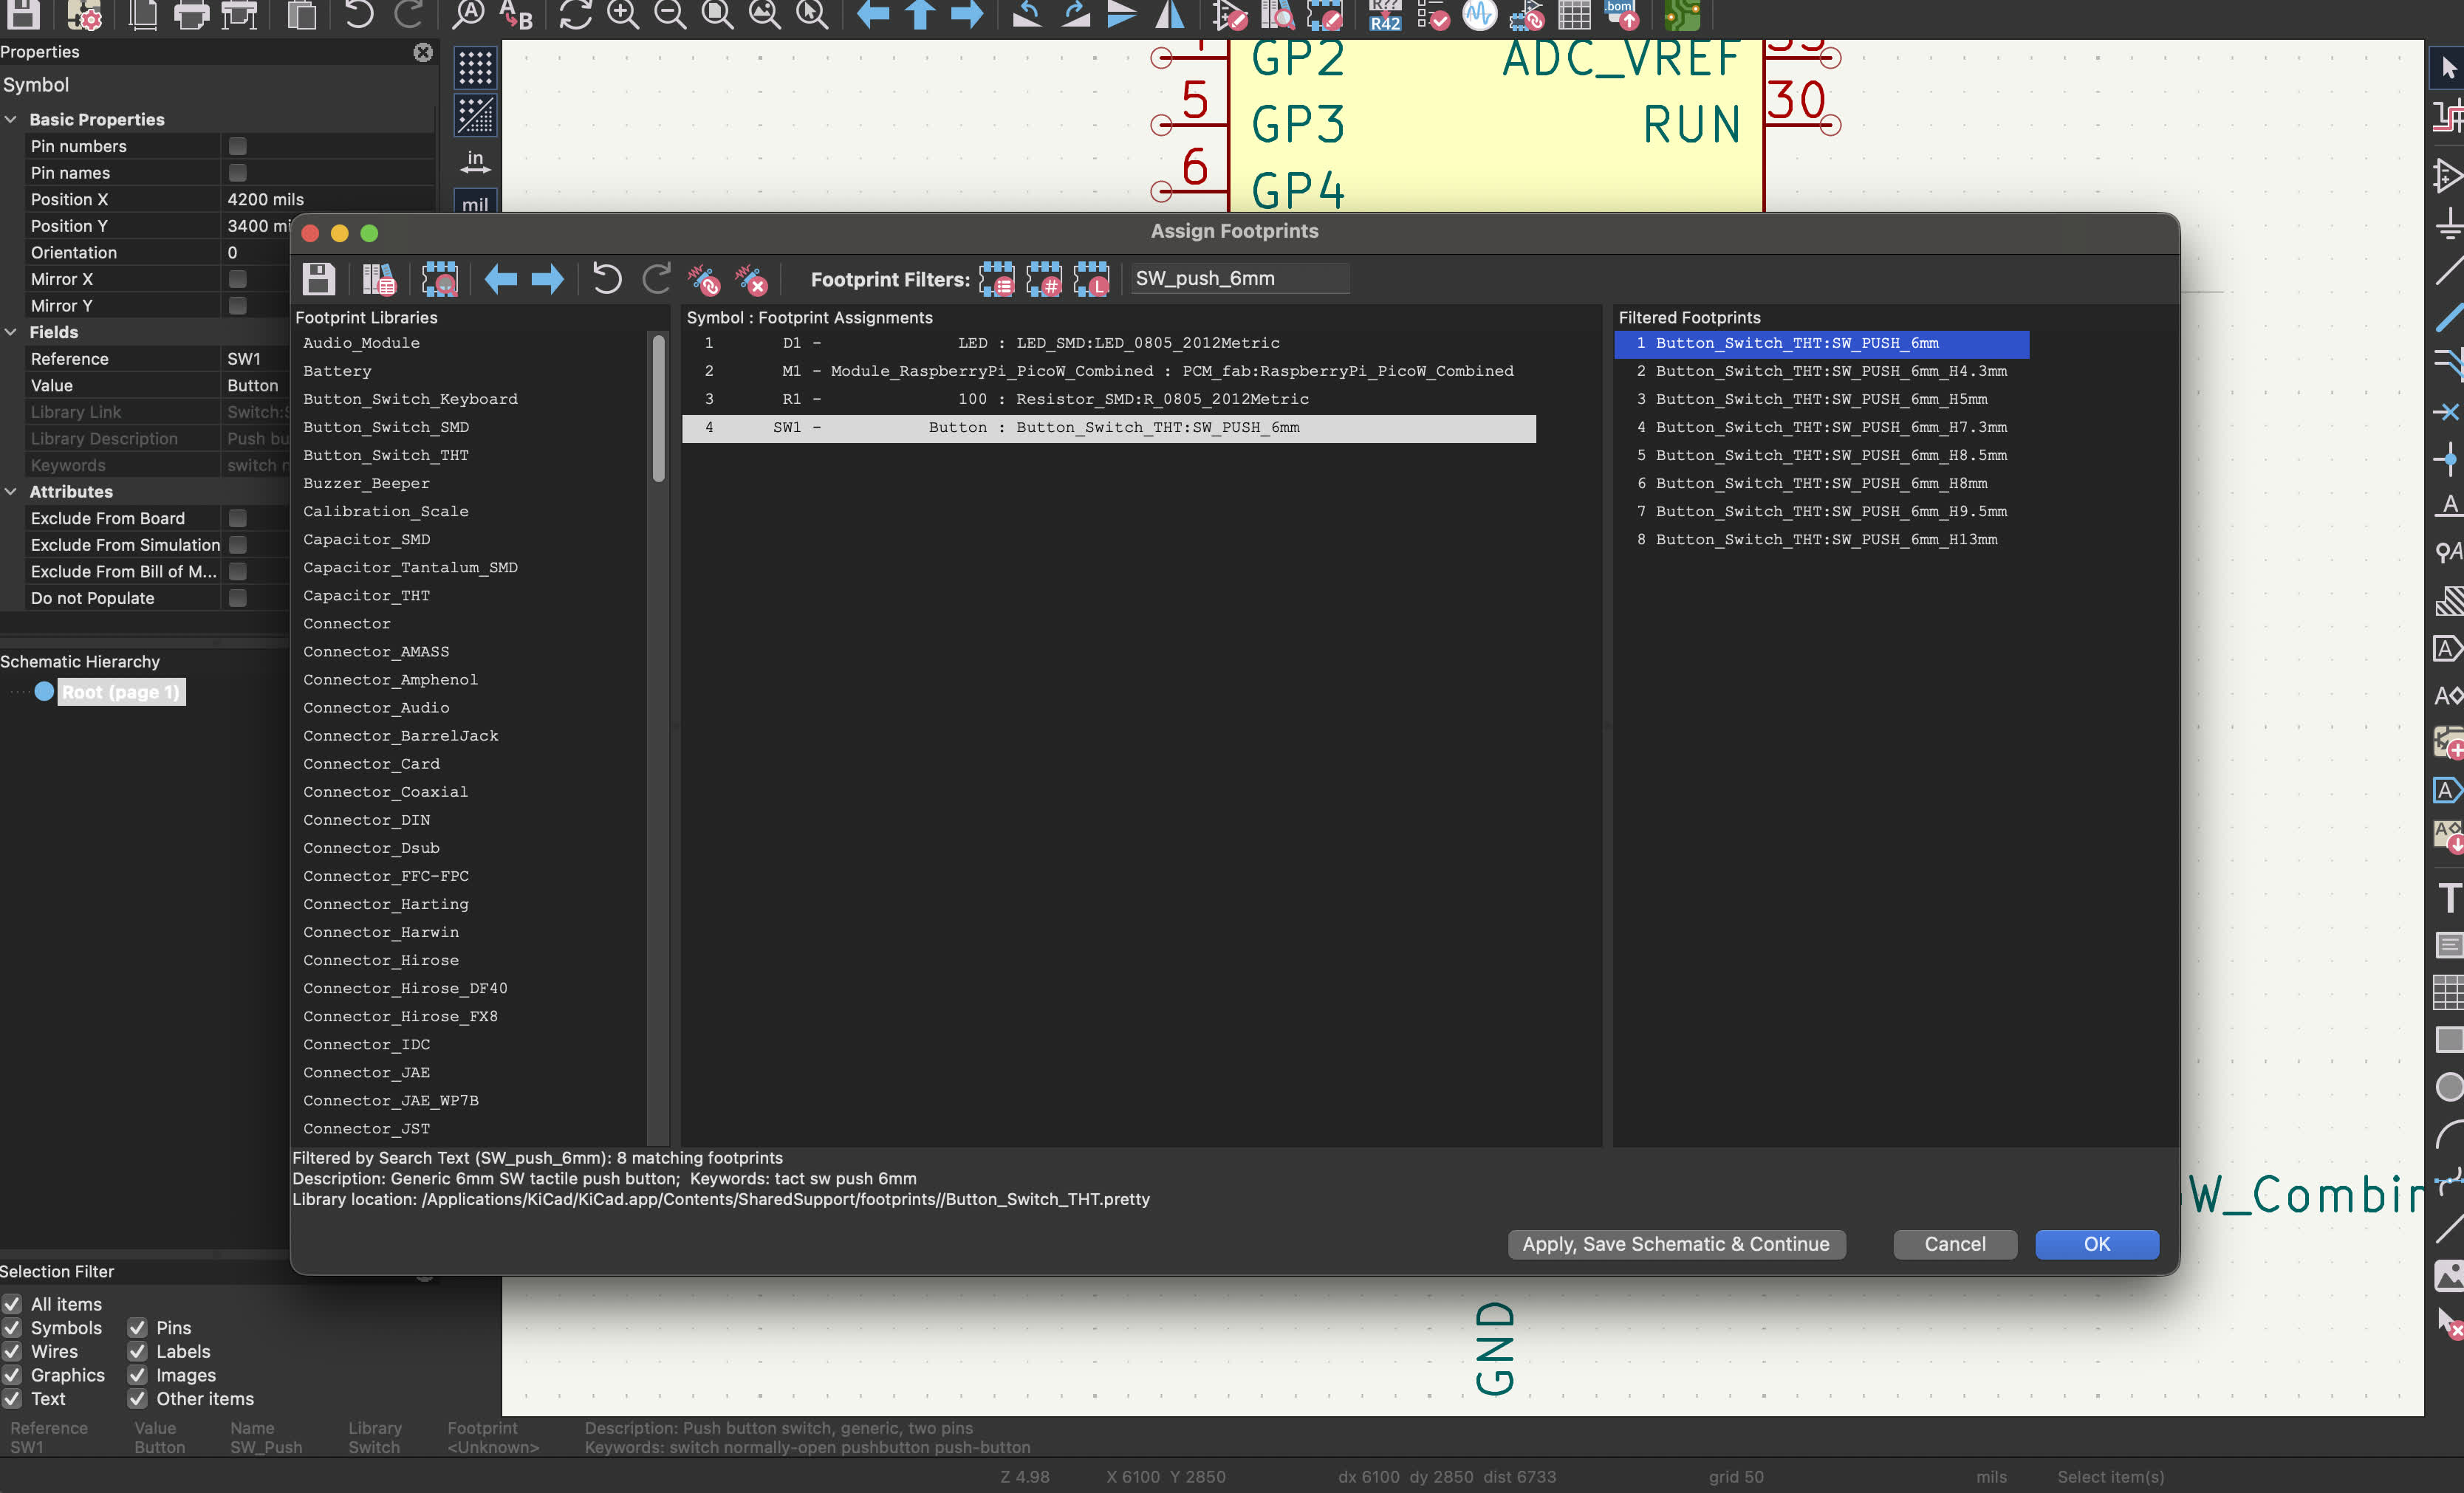Toggle footprint filtering by pin count
Screen dimensions: 2464x1493
1045,280
